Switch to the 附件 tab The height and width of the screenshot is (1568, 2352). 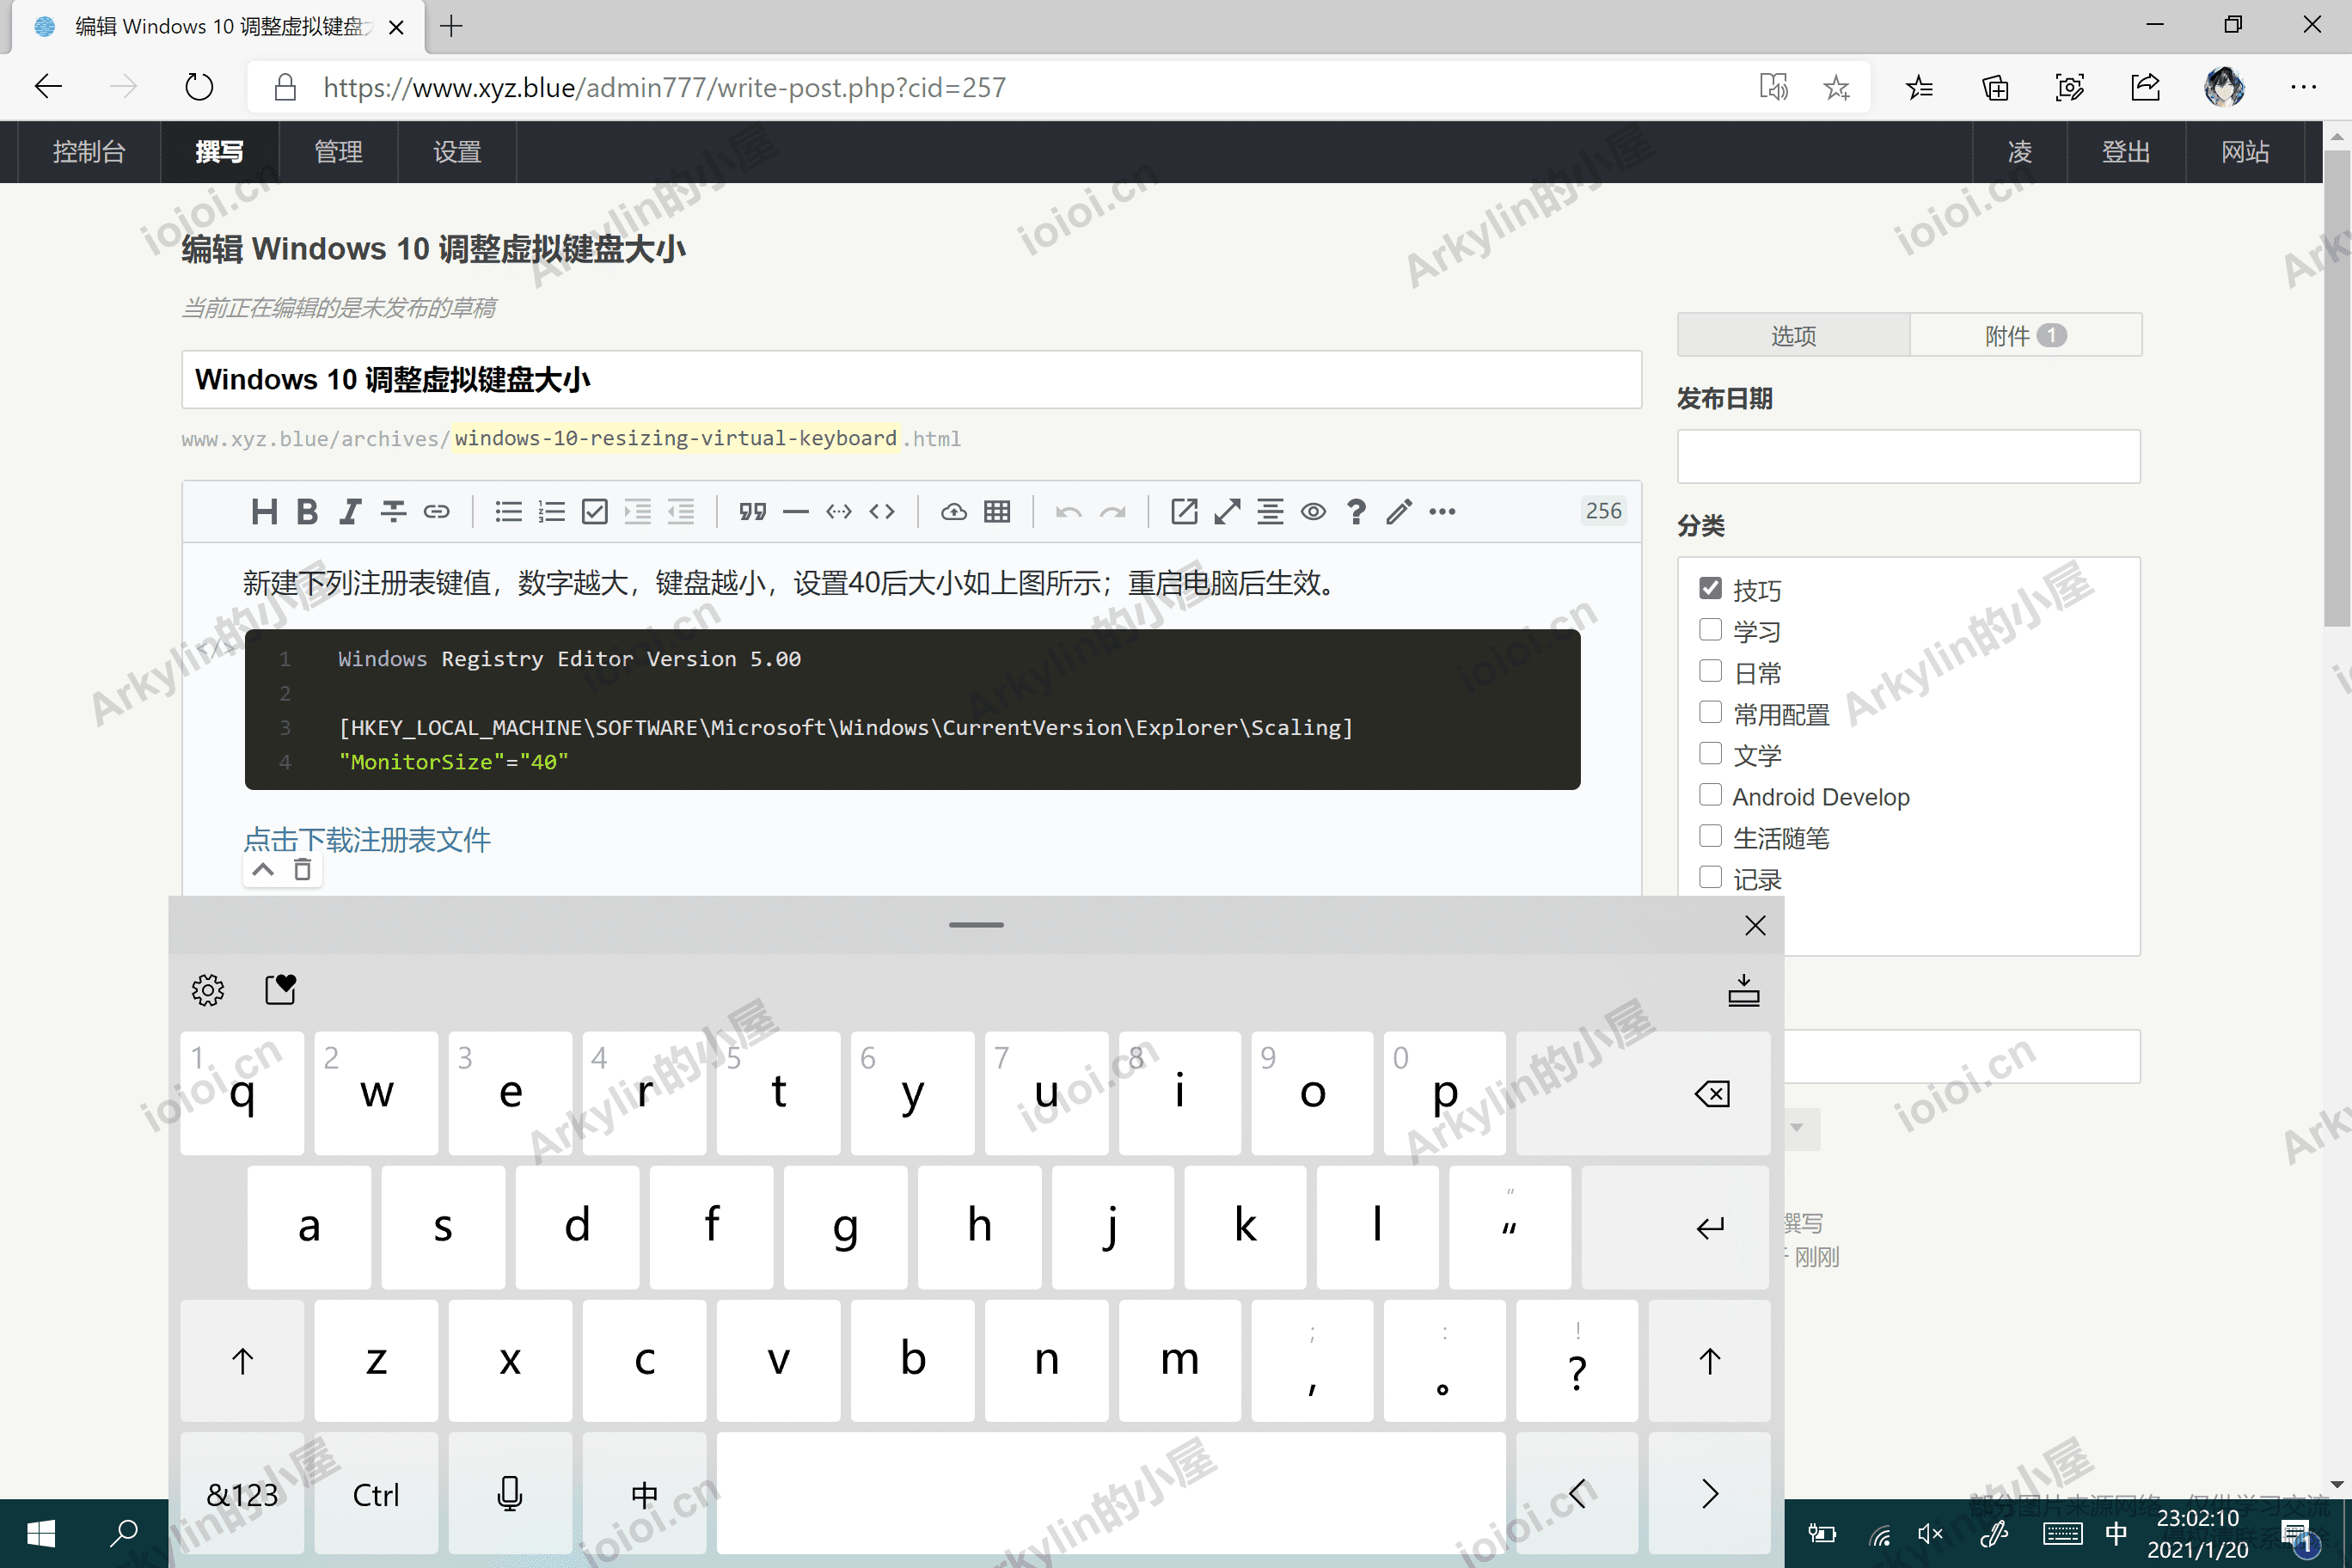(2025, 335)
